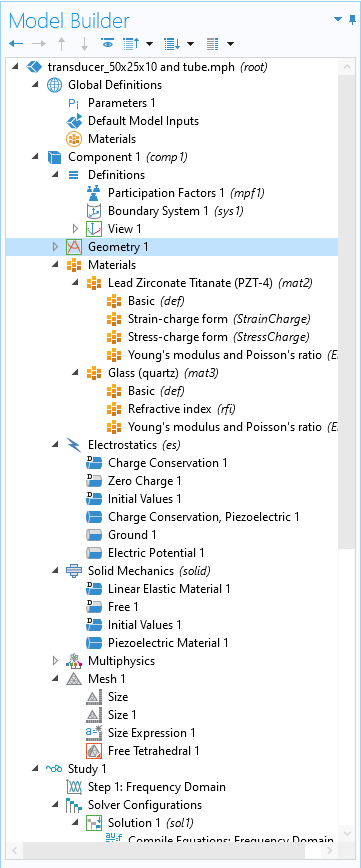Click the Solid Mechanics physics icon
Viewport: 361px width, 868px height.
pyautogui.click(x=74, y=571)
